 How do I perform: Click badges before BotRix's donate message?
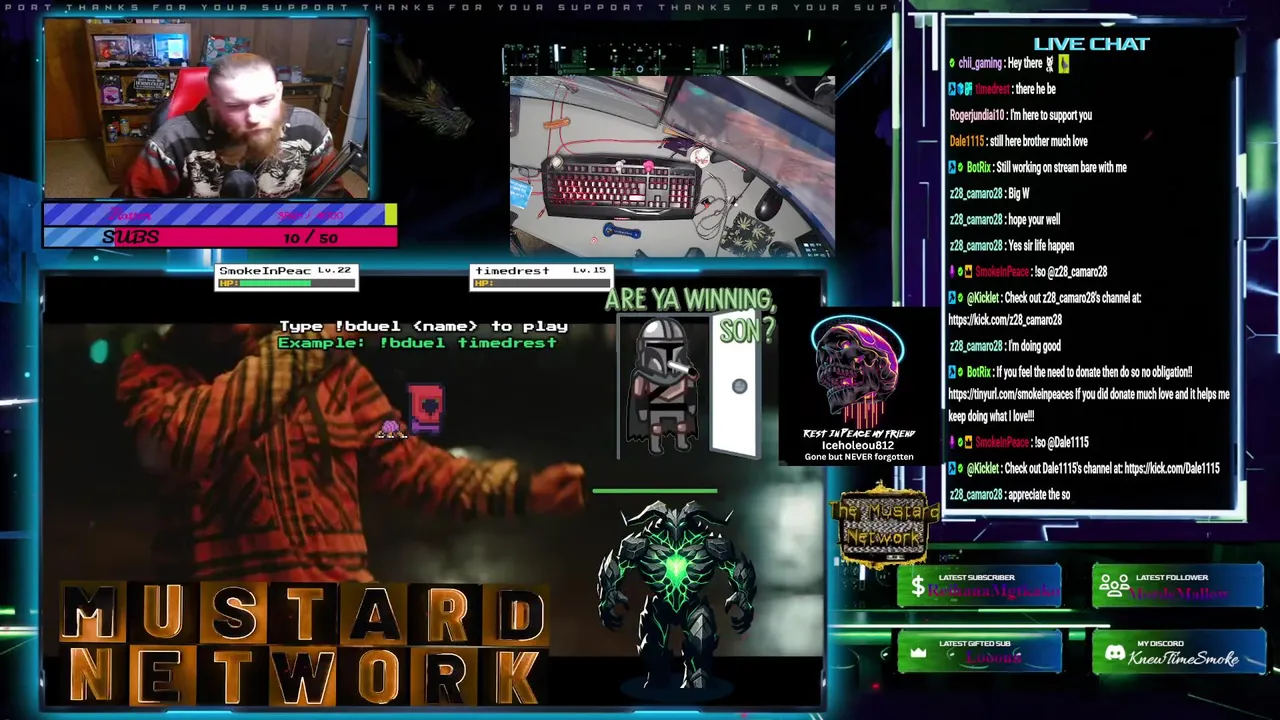pyautogui.click(x=956, y=372)
